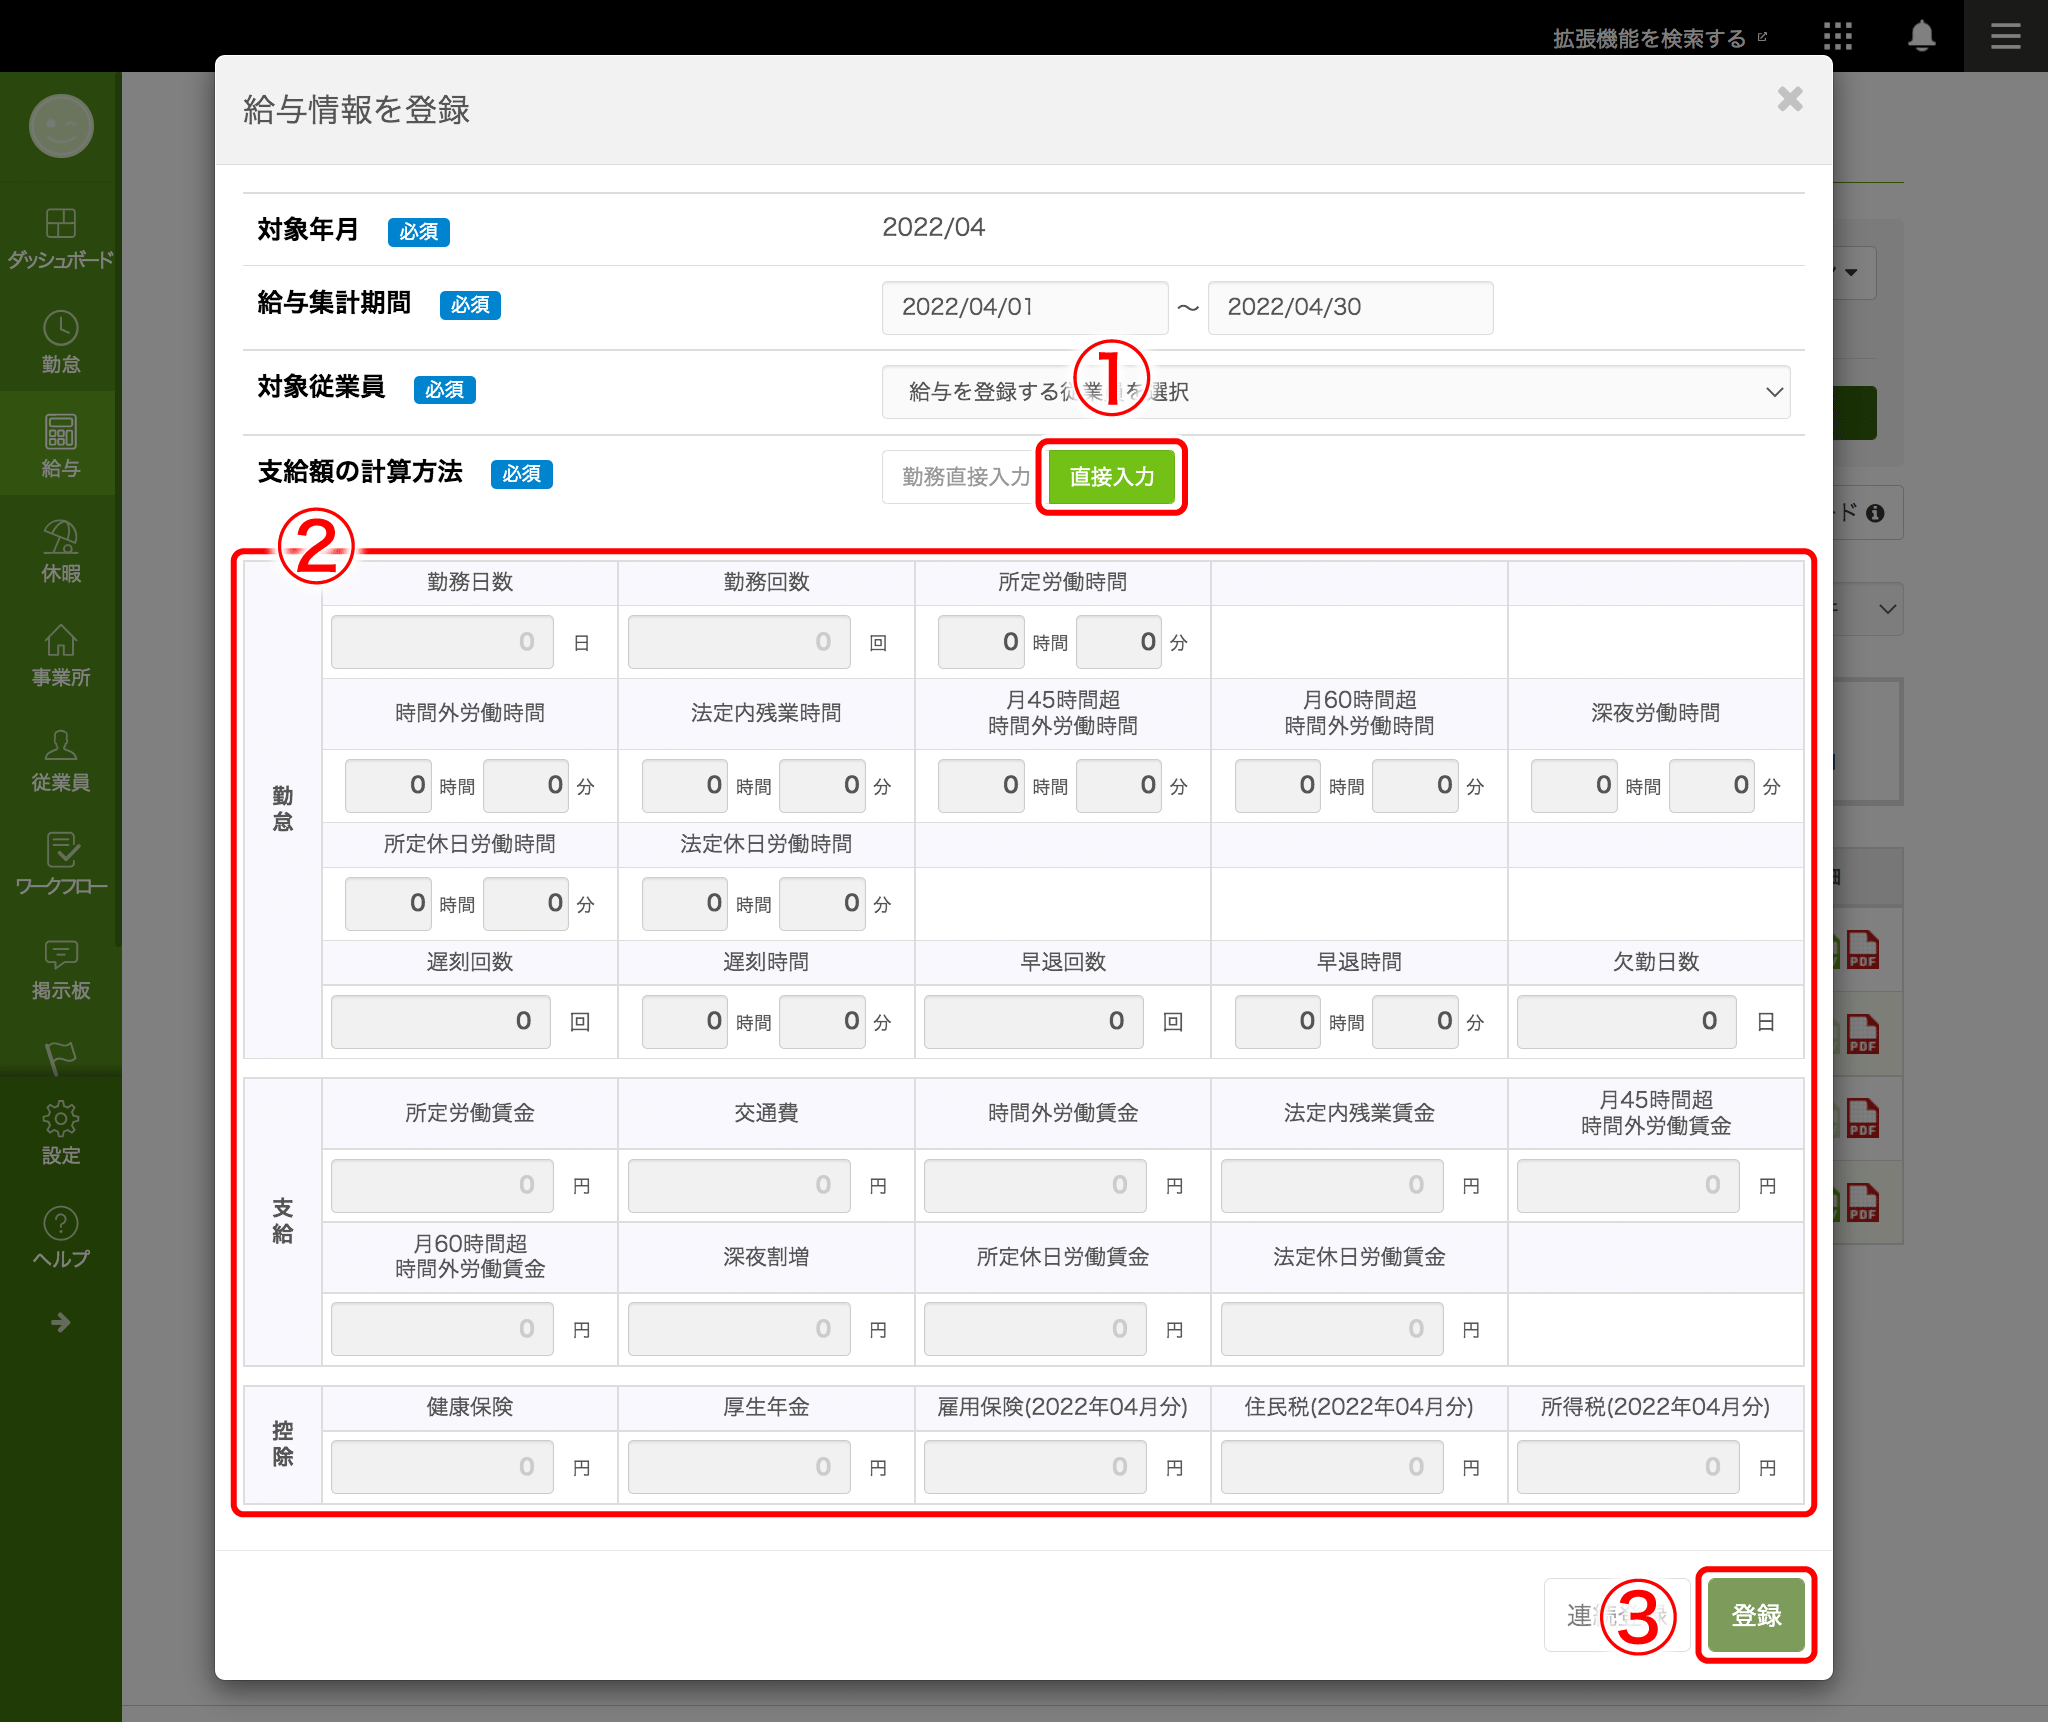The width and height of the screenshot is (2049, 1722).
Task: Click the 遅刻回数 input
Action: click(441, 1021)
